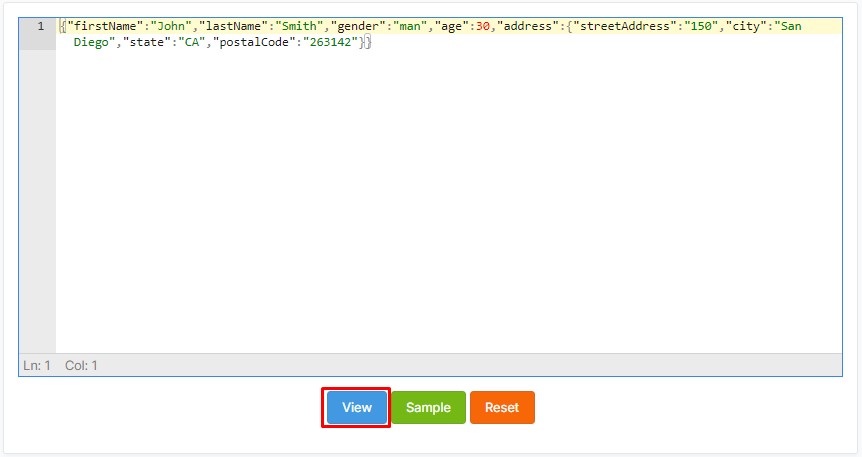Click the closing brace at end of JSON
The image size is (862, 457).
(368, 42)
